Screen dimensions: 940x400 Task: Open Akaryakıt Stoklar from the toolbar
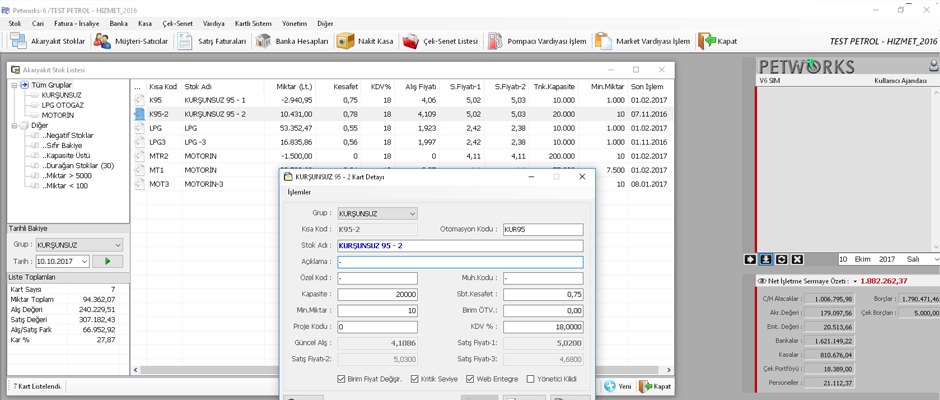click(x=50, y=41)
